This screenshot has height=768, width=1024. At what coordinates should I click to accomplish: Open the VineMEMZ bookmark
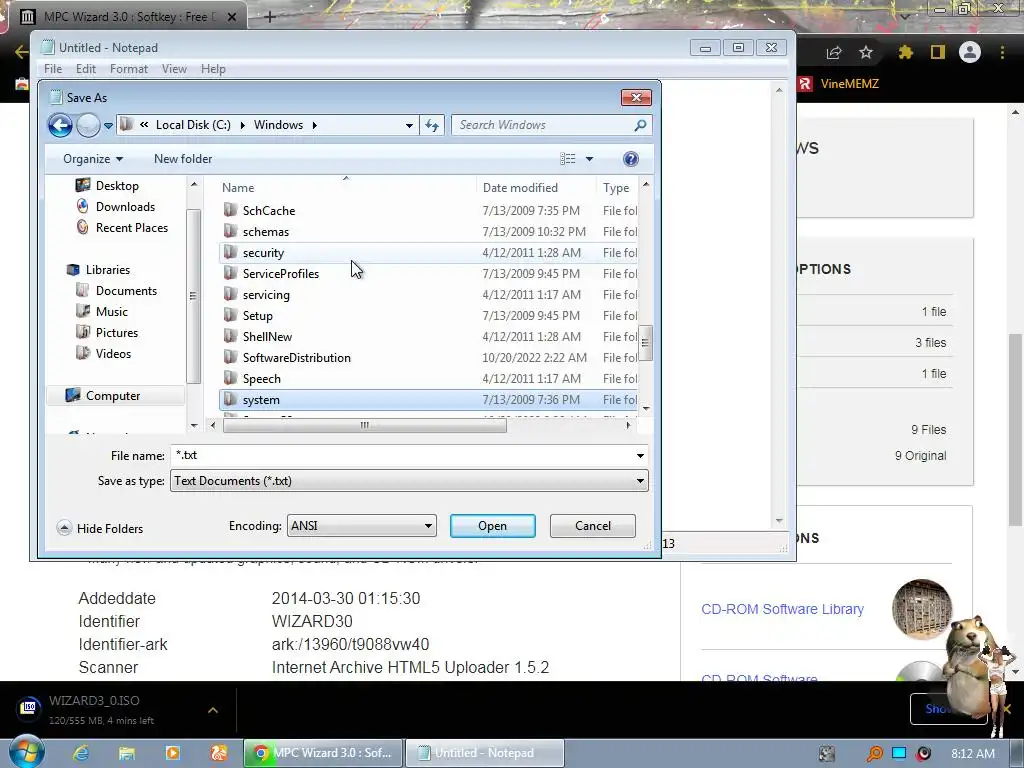840,84
